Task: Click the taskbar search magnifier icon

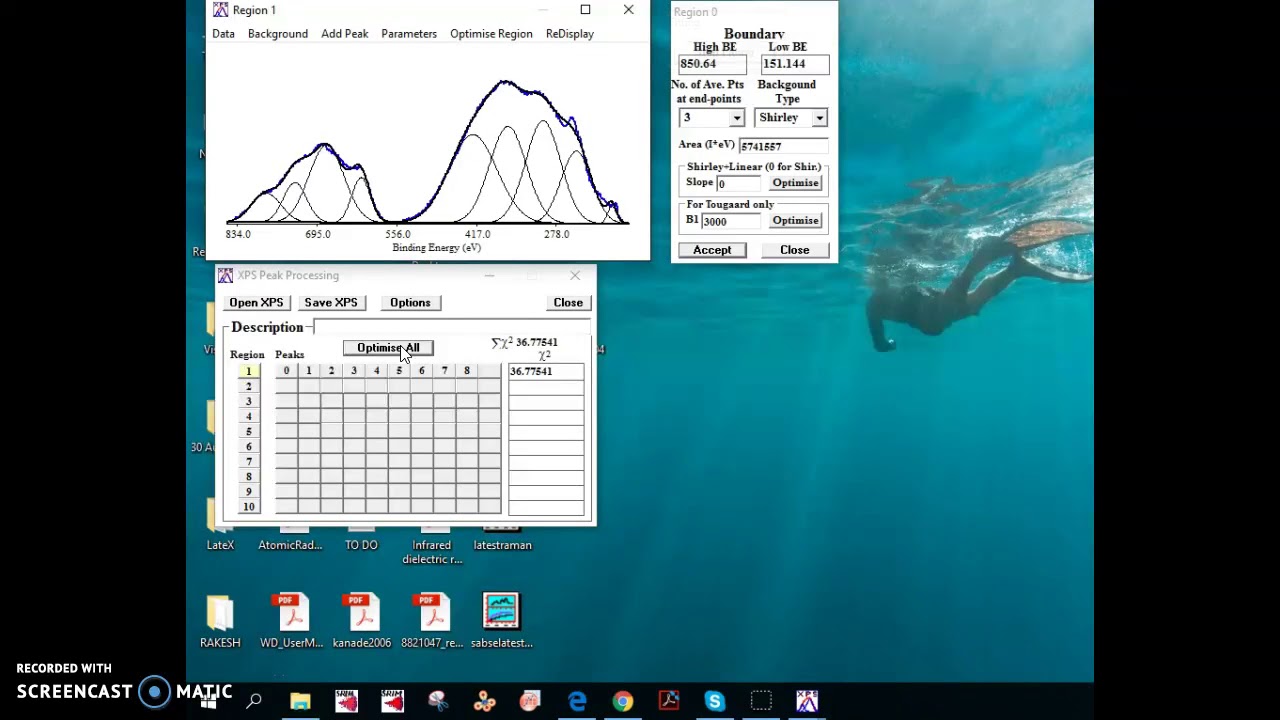Action: (x=254, y=701)
